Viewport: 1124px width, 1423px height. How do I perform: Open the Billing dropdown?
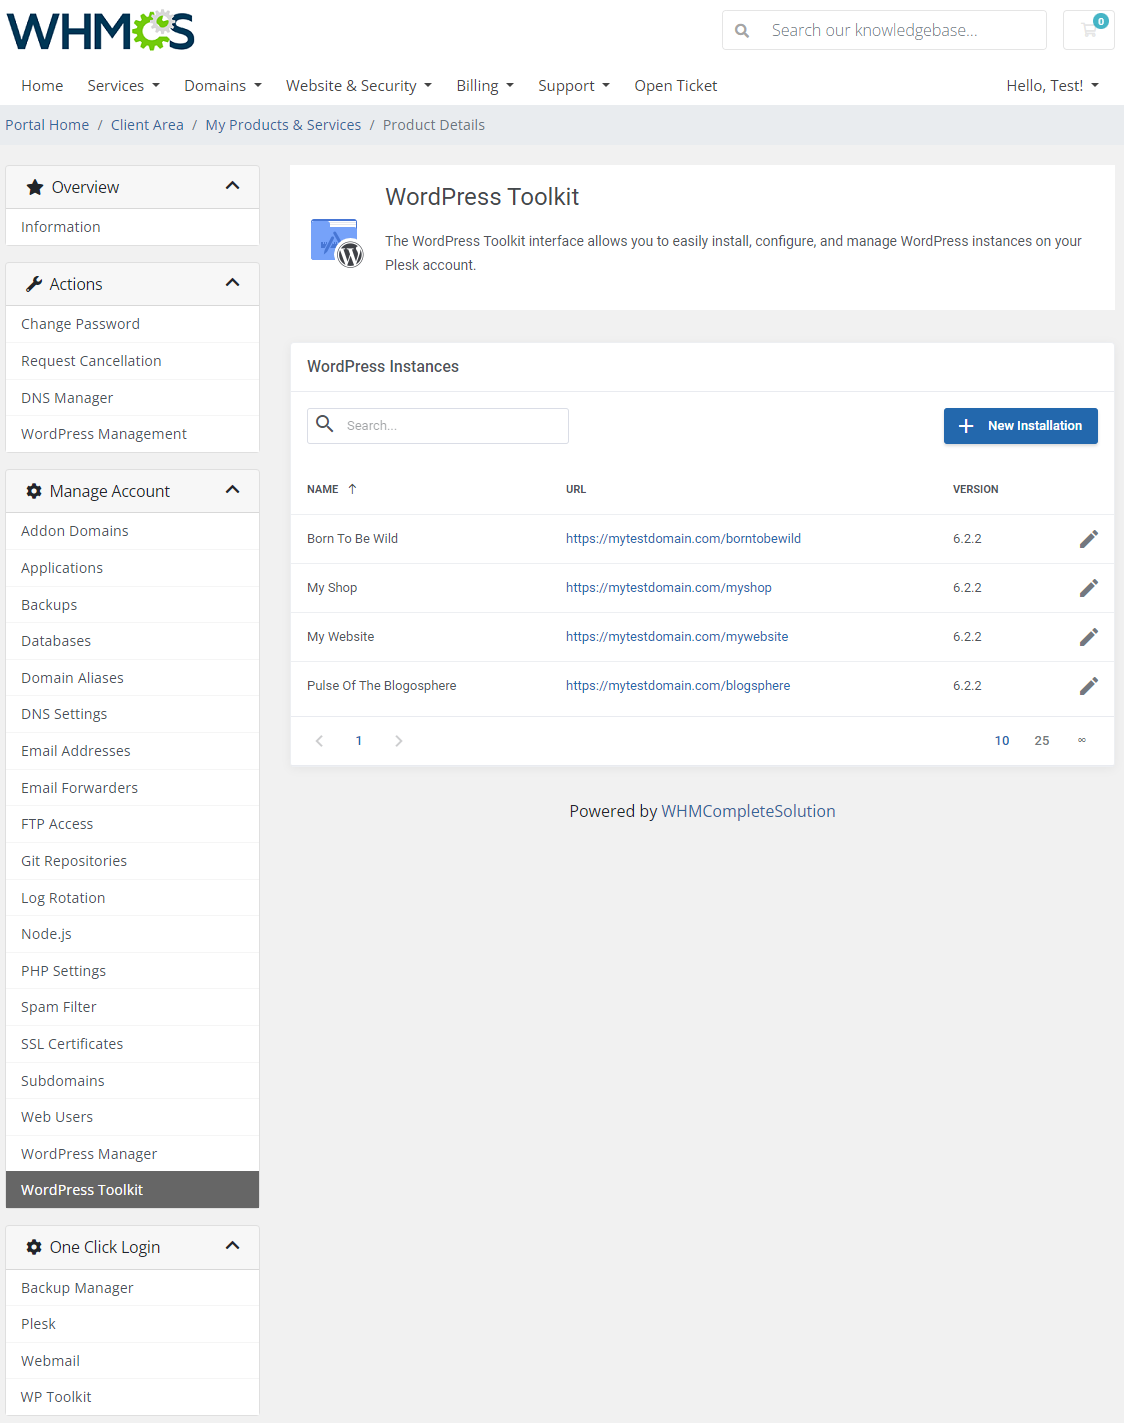click(485, 86)
